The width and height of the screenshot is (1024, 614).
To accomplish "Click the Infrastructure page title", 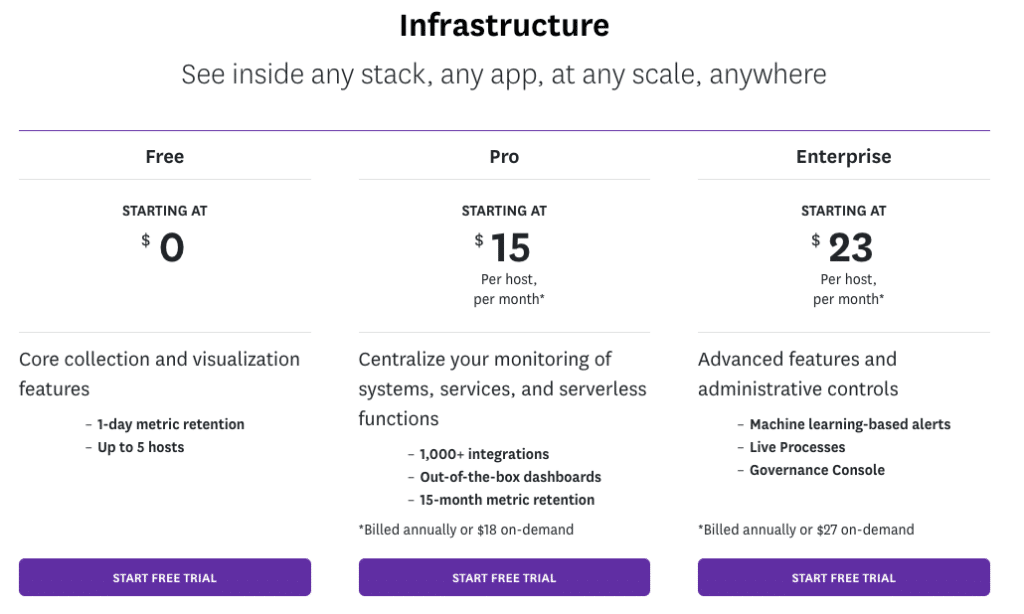I will coord(504,25).
